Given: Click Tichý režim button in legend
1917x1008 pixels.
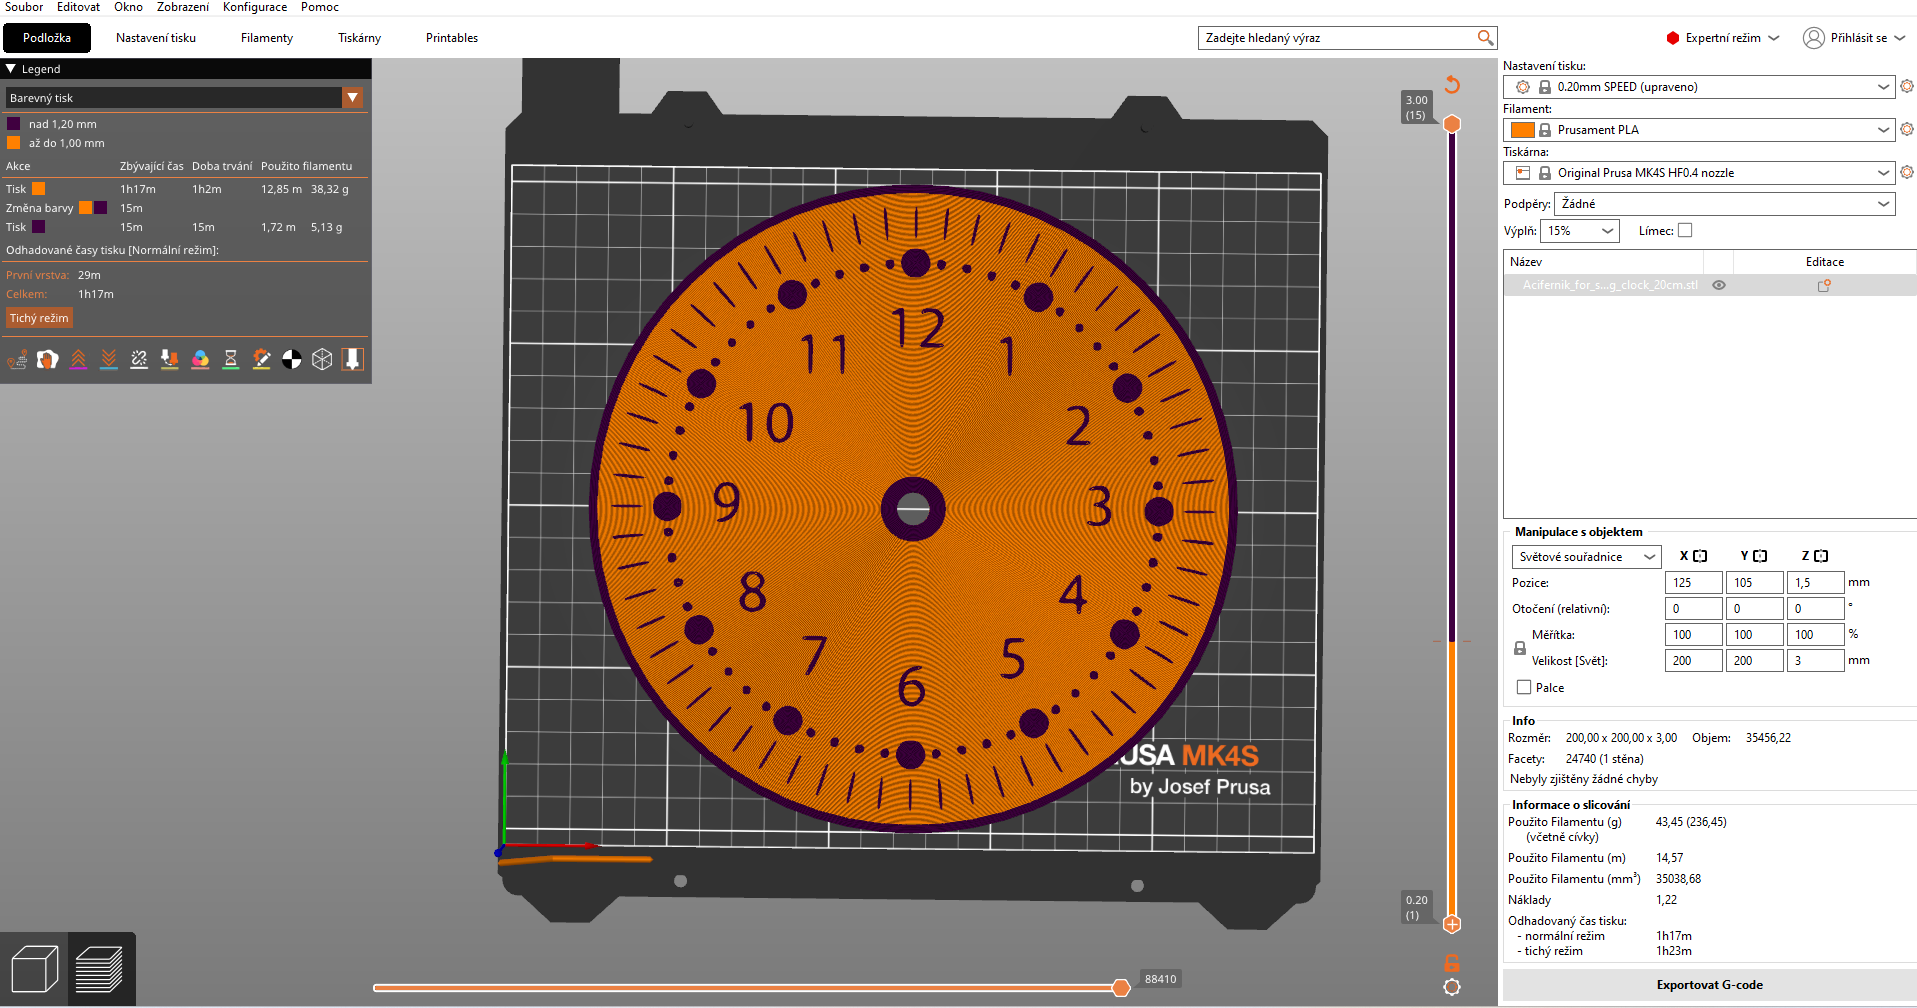Looking at the screenshot, I should click(x=39, y=318).
